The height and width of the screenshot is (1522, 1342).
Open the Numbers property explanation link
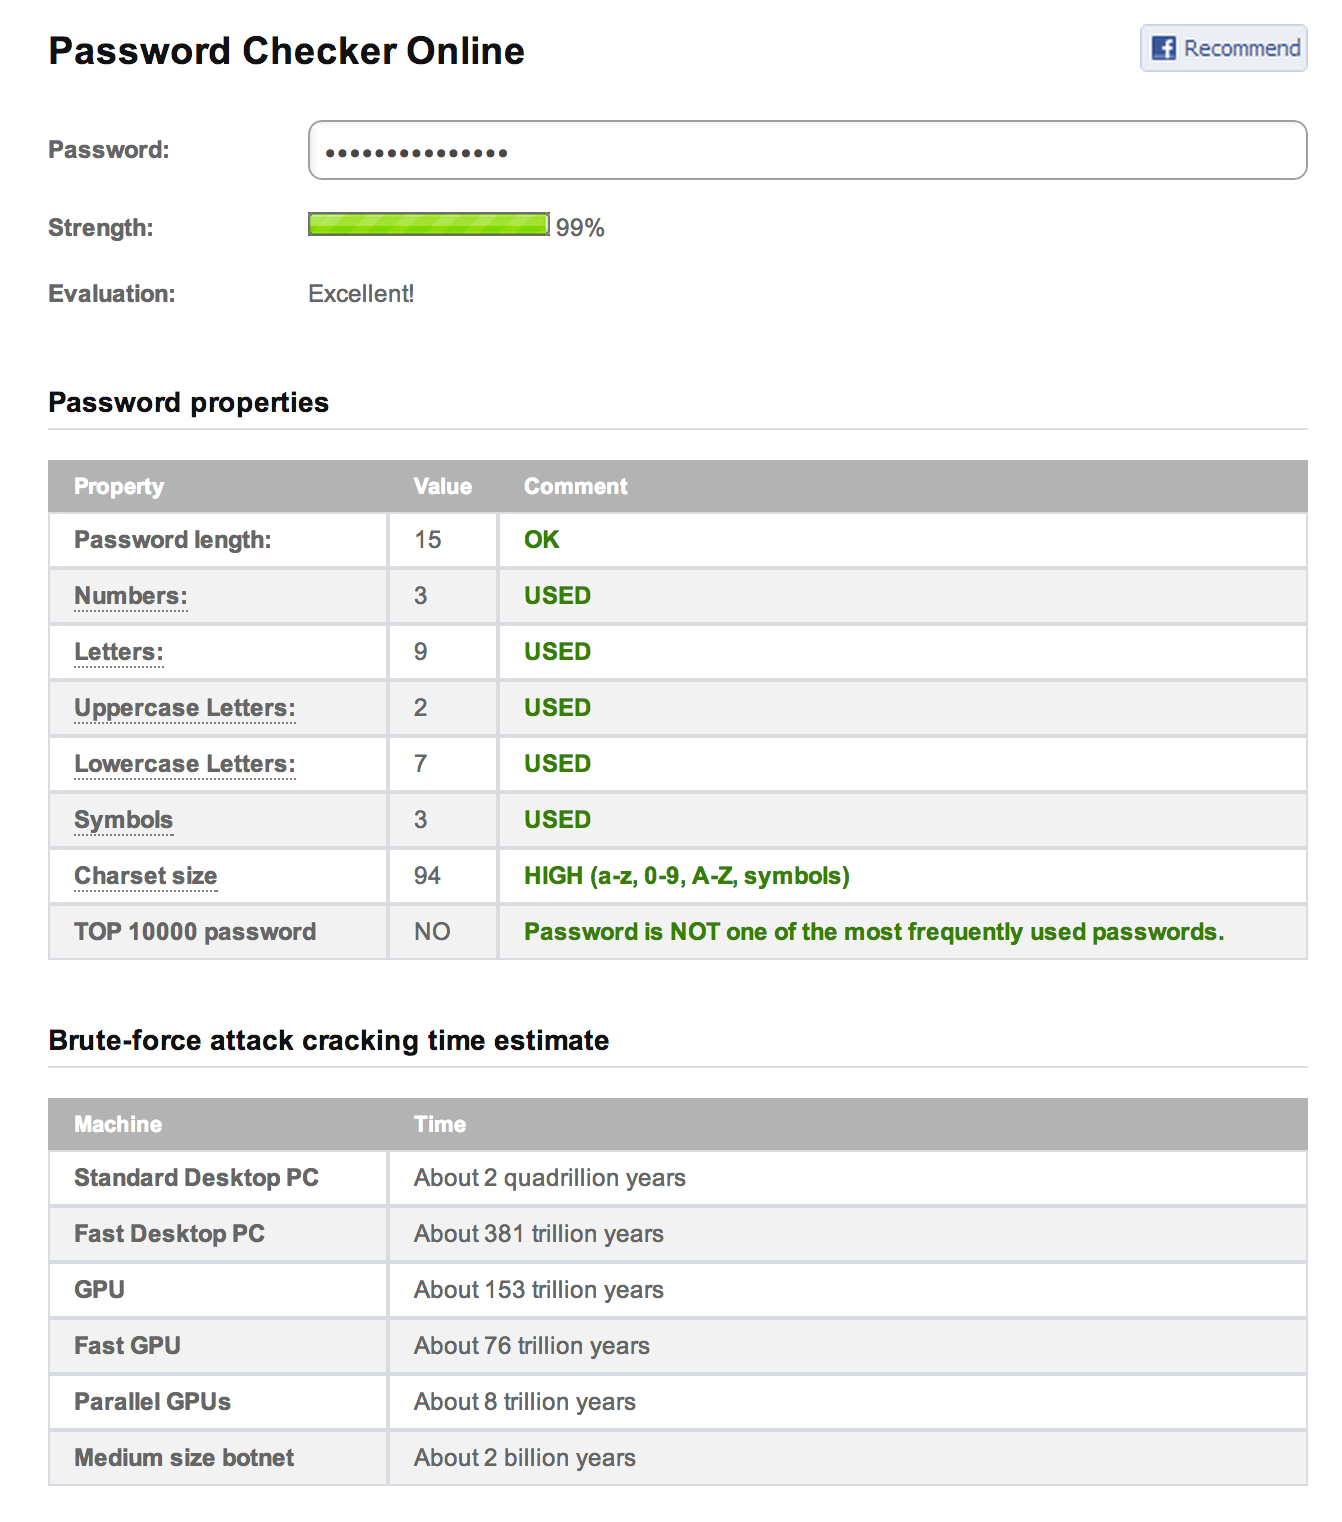coord(129,595)
